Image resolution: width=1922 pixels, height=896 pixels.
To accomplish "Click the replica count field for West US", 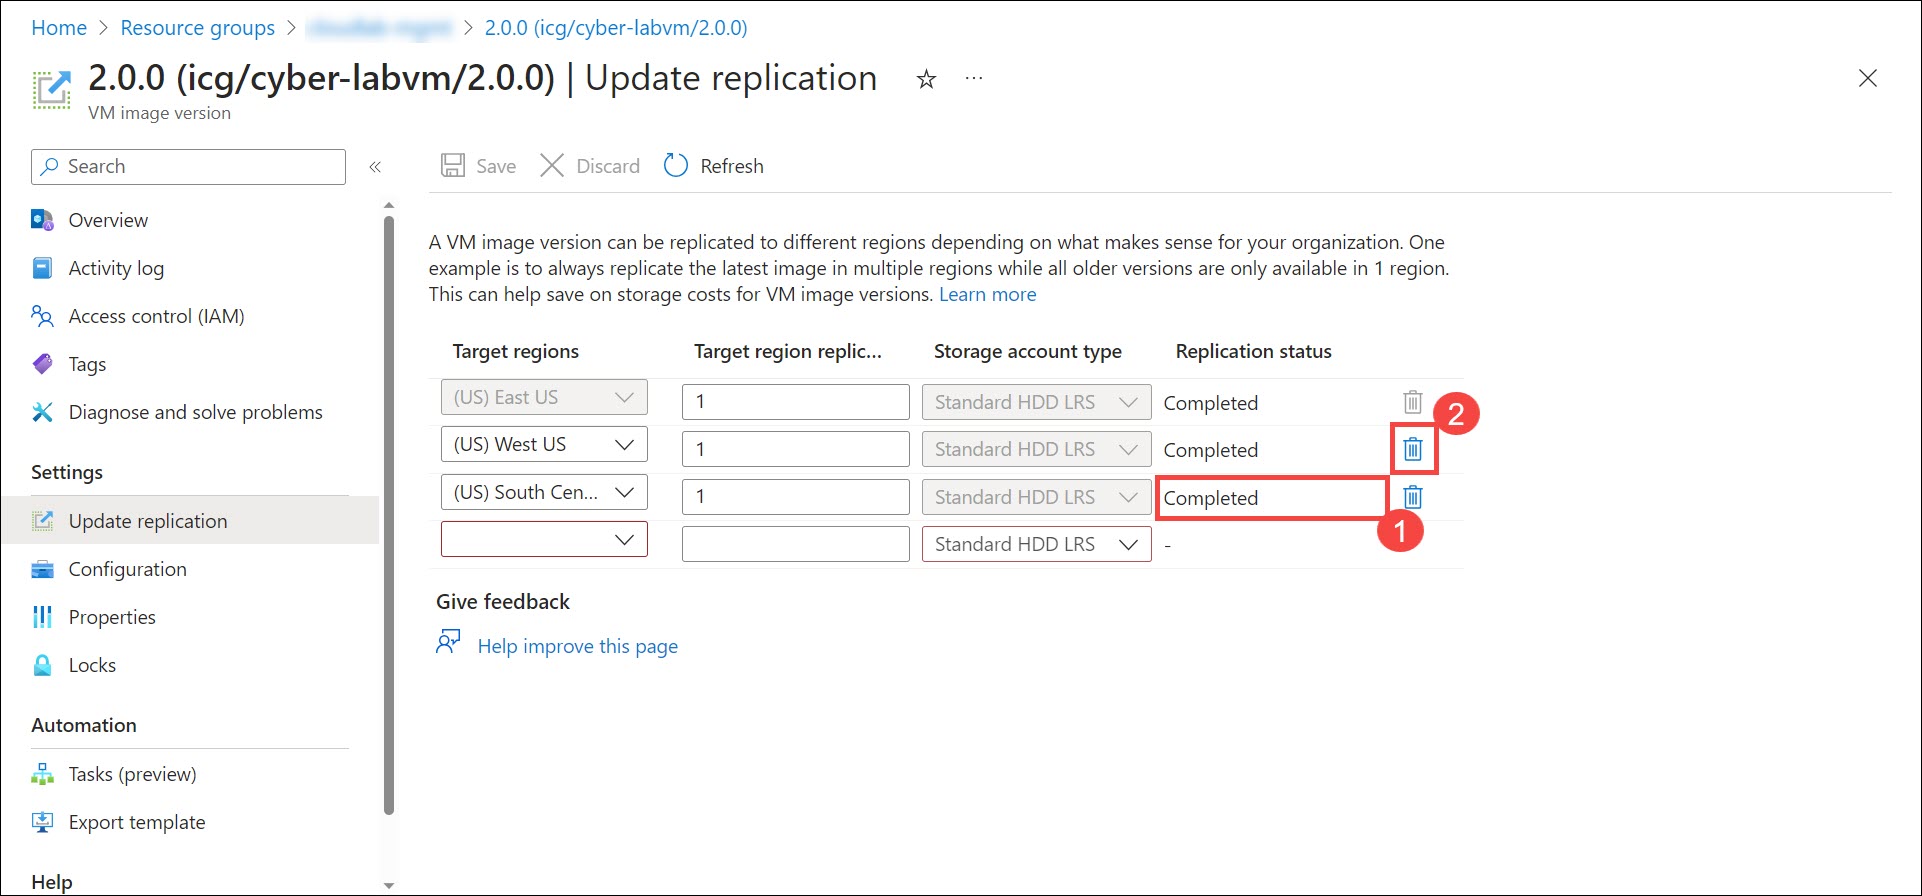I will (795, 449).
